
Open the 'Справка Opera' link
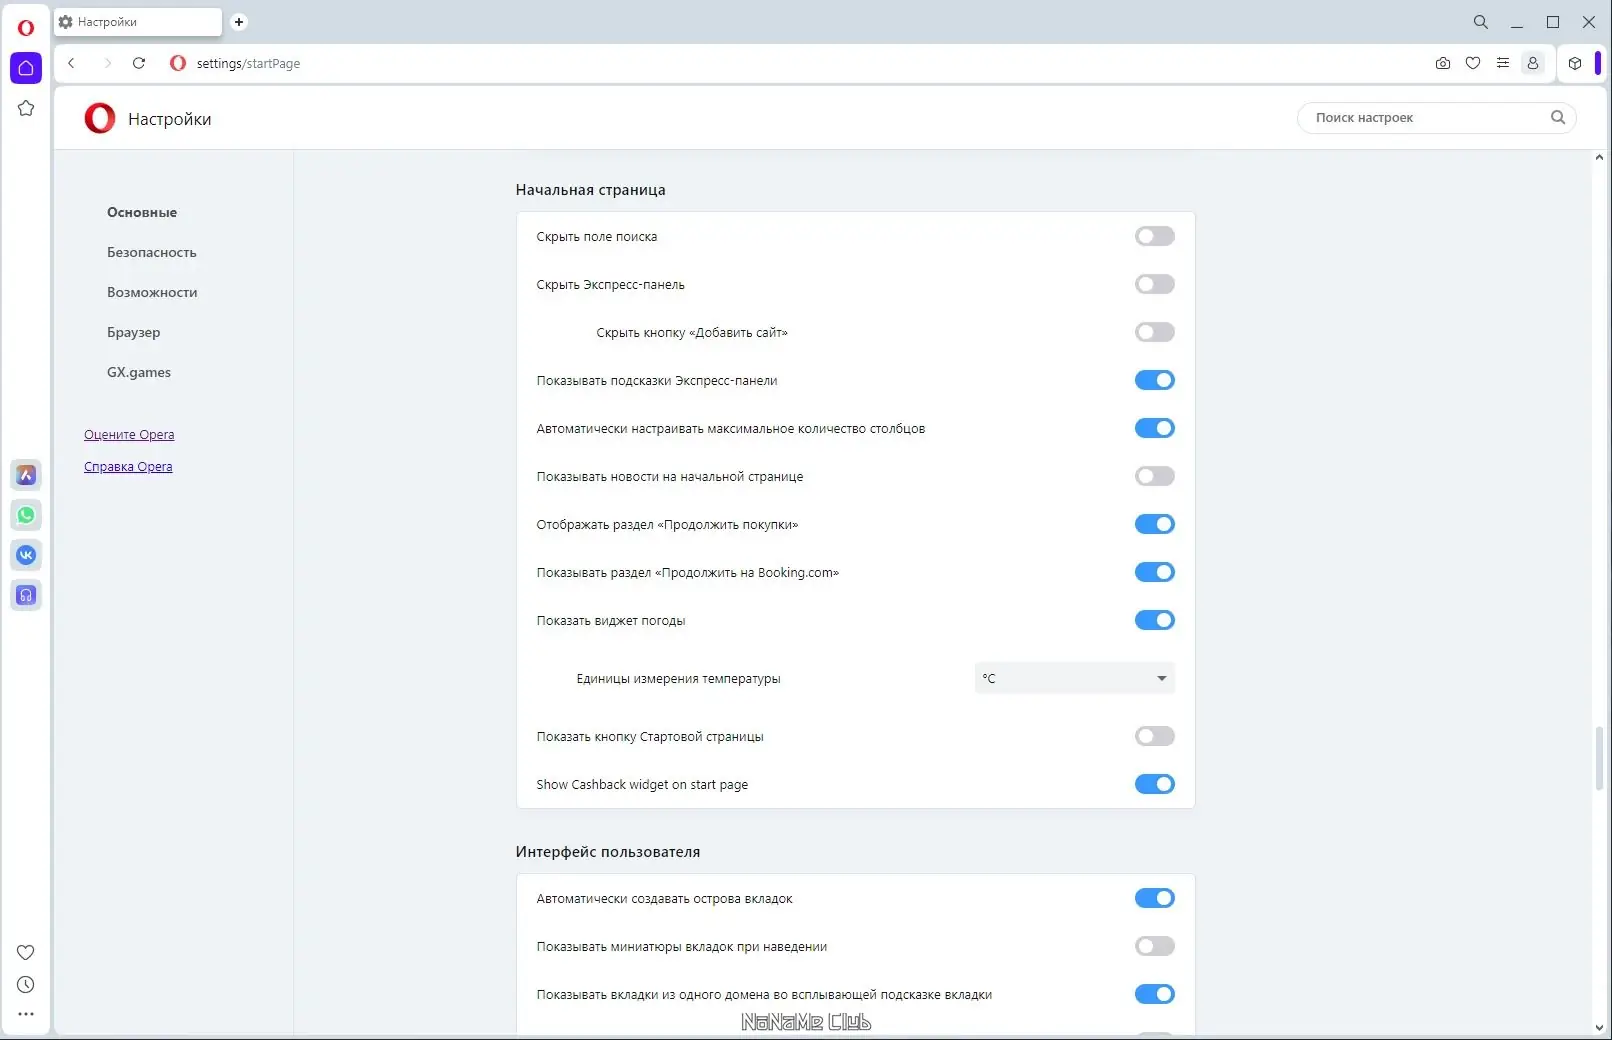(128, 467)
